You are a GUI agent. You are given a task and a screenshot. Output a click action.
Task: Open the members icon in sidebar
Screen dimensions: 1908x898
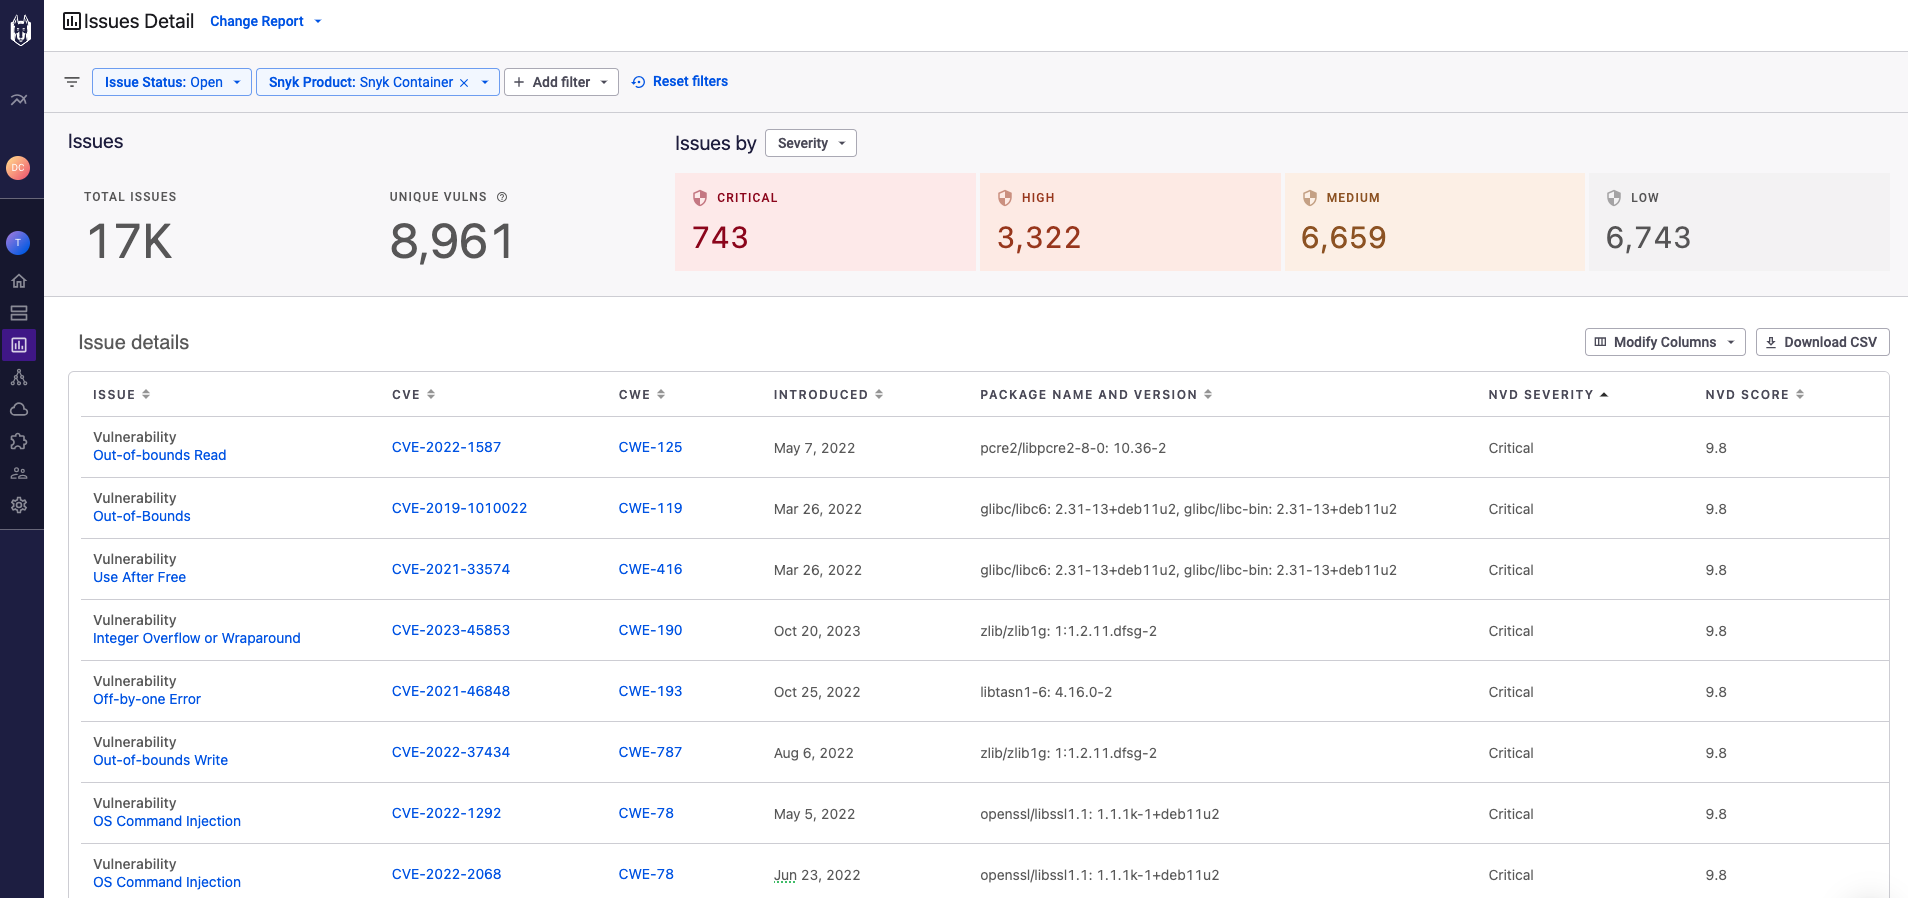point(19,473)
